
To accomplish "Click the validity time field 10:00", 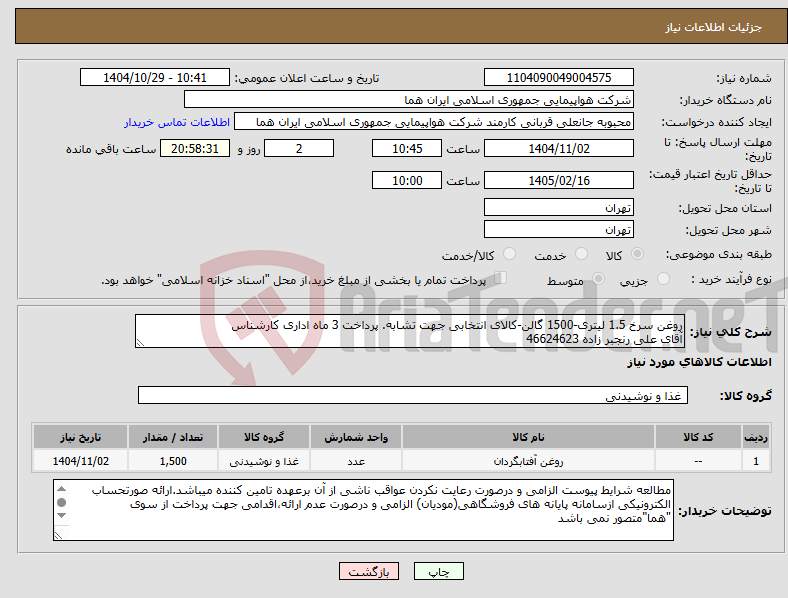I will pos(407,180).
